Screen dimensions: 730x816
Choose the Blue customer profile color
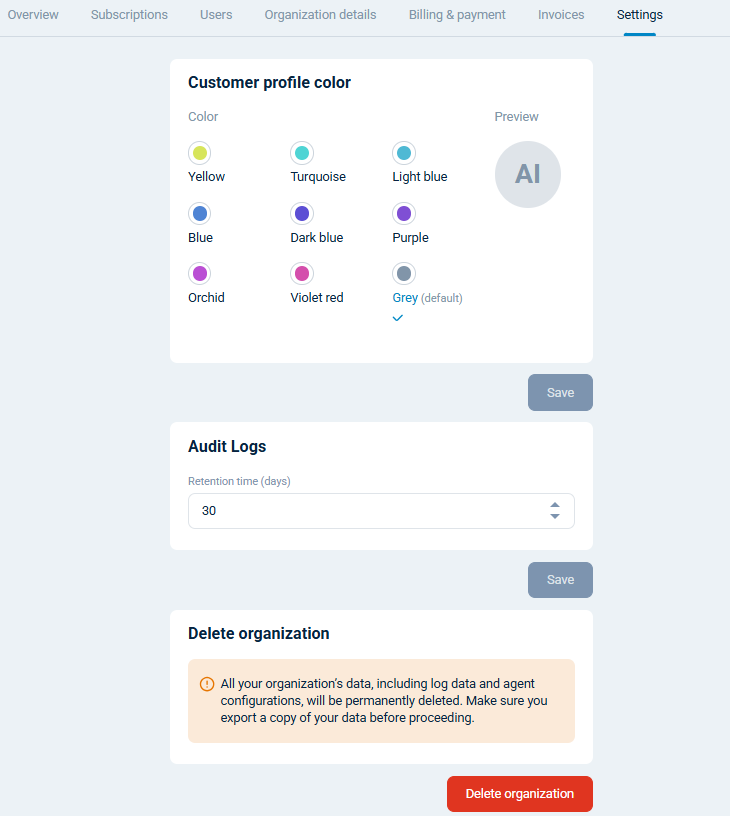click(x=199, y=213)
